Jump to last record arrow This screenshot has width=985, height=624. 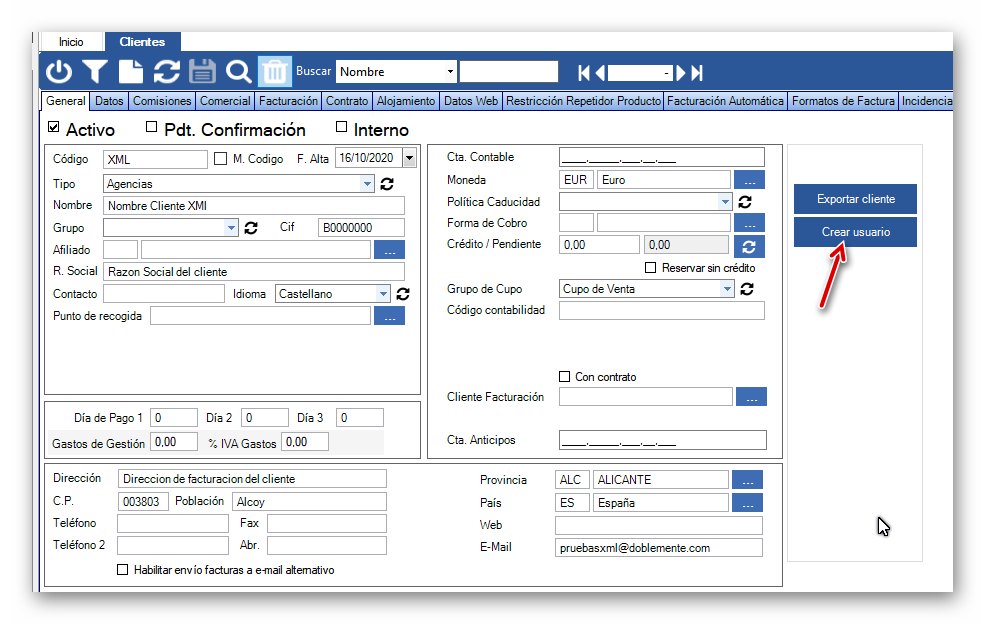pos(697,73)
